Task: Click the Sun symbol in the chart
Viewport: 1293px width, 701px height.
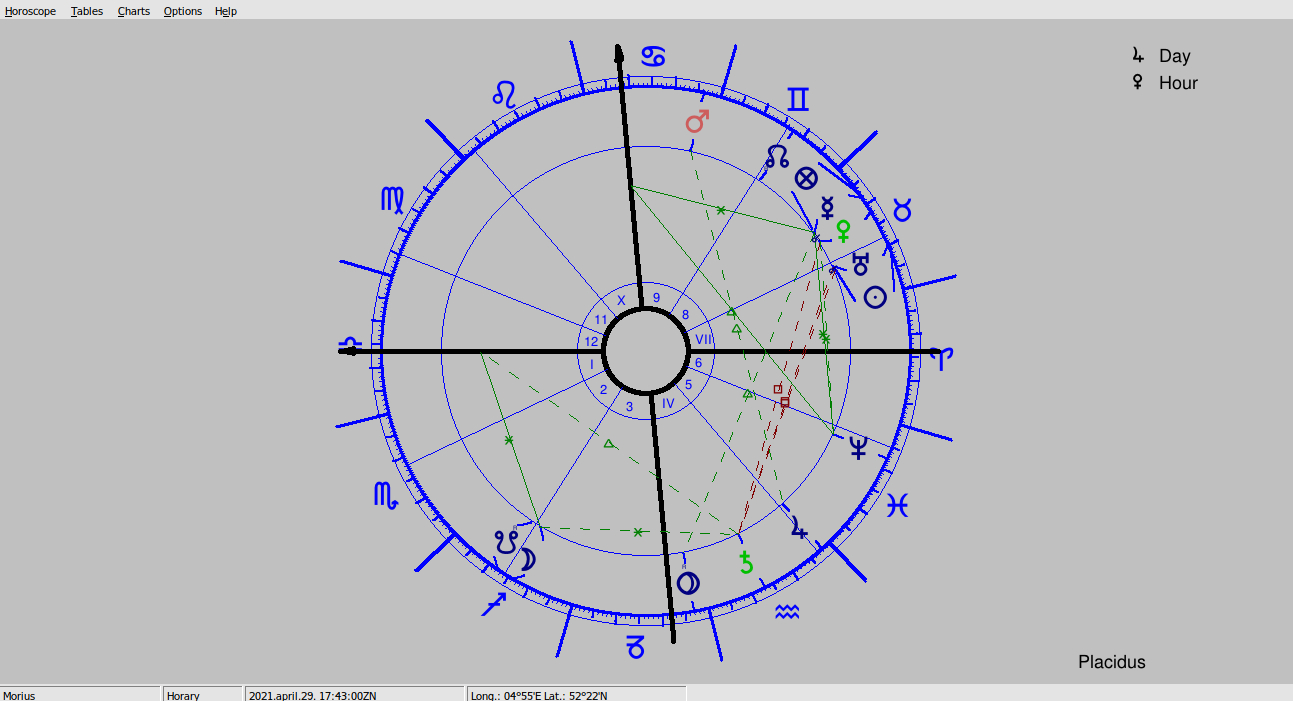Action: pos(875,297)
